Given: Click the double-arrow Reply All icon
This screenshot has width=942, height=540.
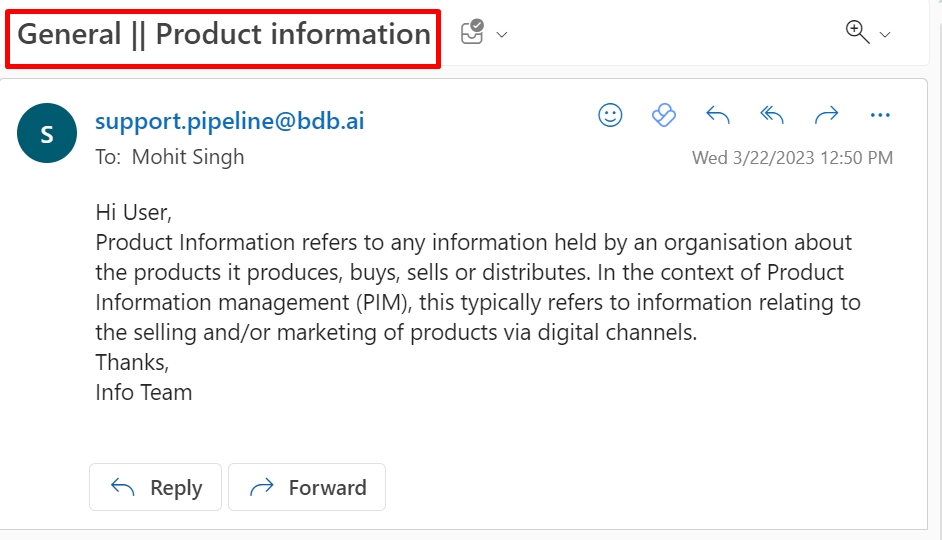Looking at the screenshot, I should click(772, 115).
